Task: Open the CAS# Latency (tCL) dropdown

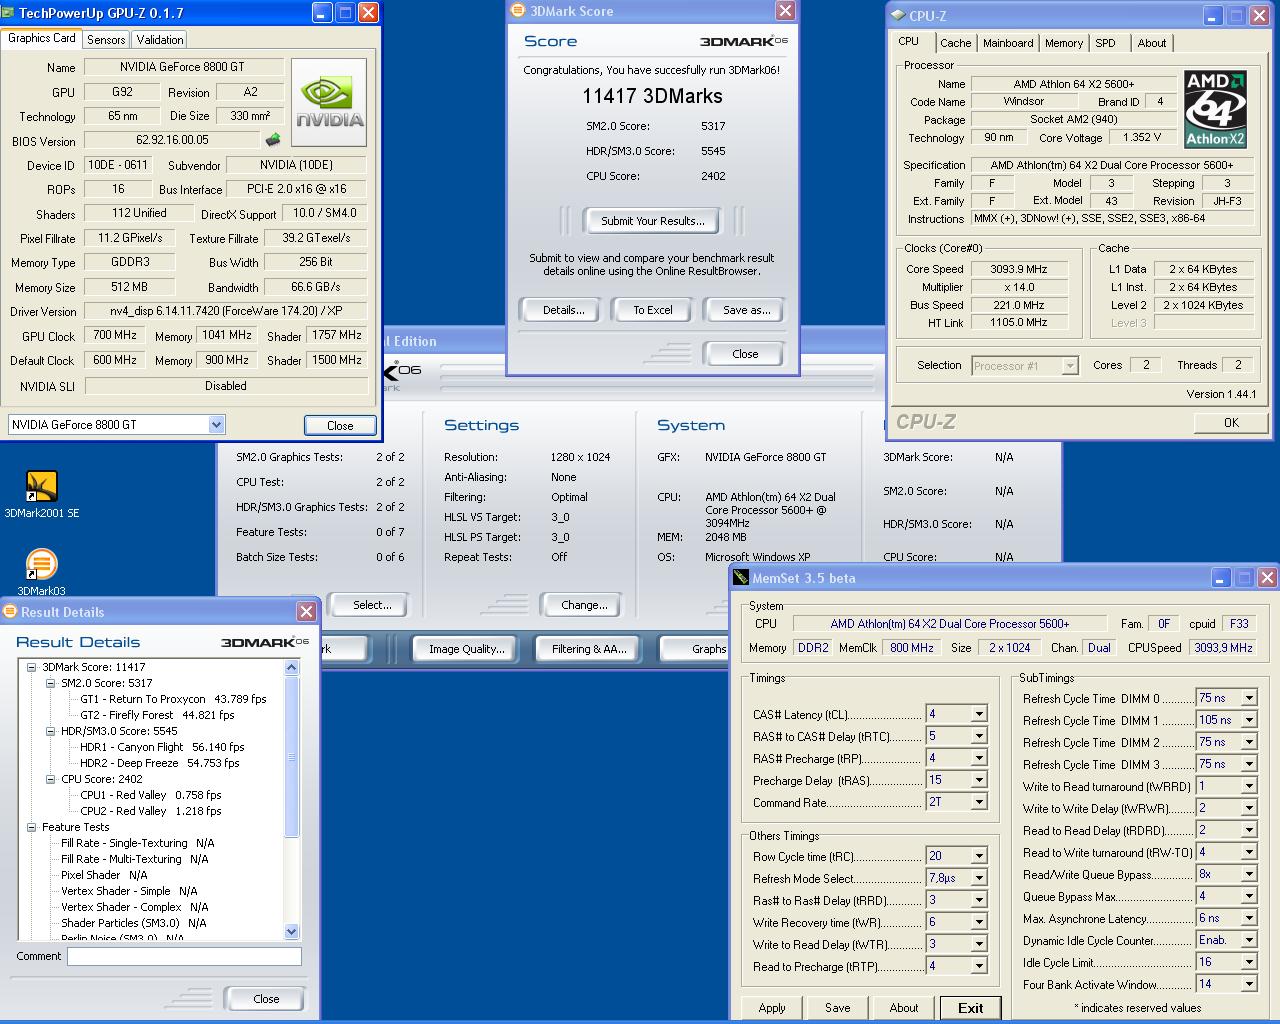Action: click(x=978, y=714)
